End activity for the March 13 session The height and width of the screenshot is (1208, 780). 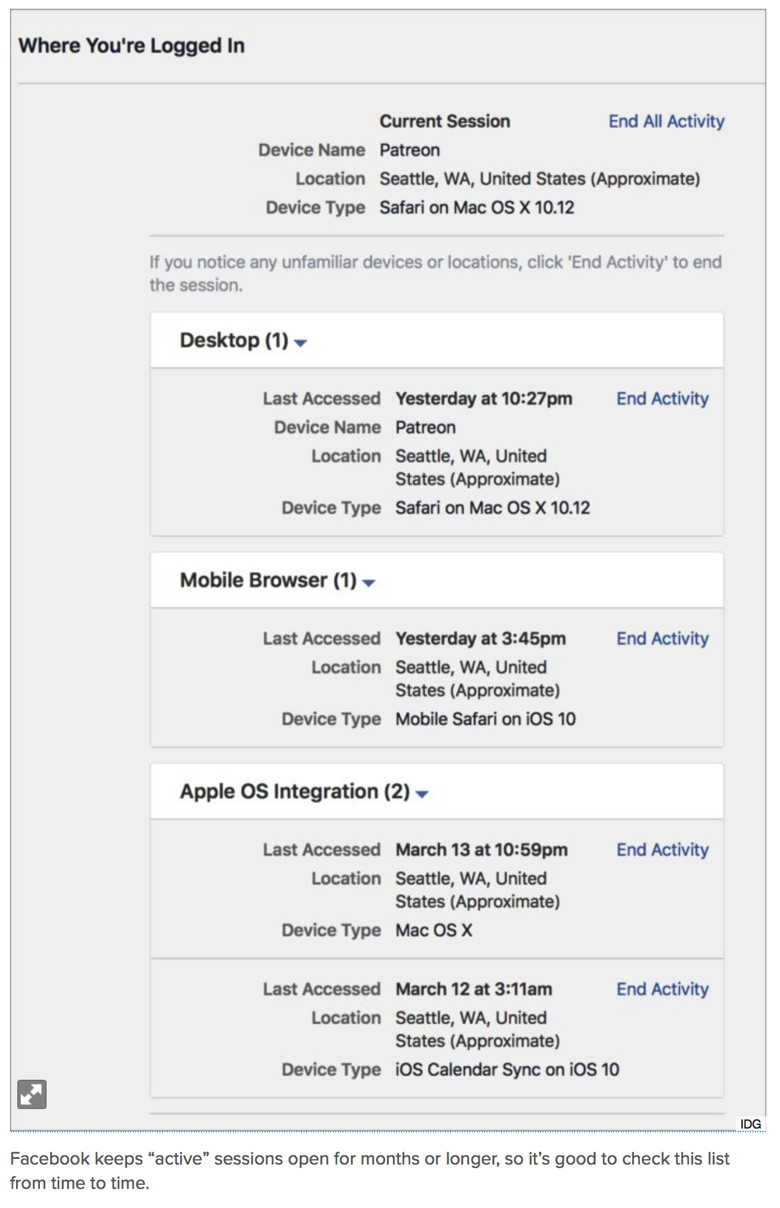(662, 849)
